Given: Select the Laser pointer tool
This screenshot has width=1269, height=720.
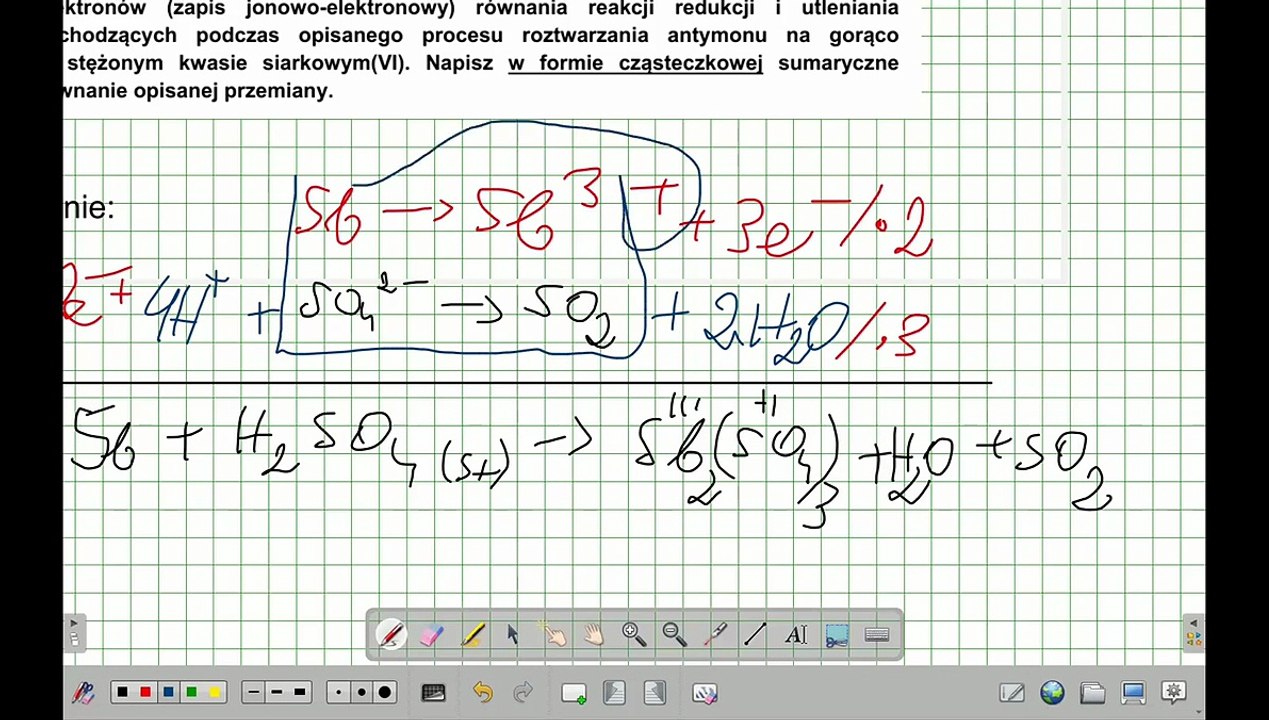Looking at the screenshot, I should (715, 634).
